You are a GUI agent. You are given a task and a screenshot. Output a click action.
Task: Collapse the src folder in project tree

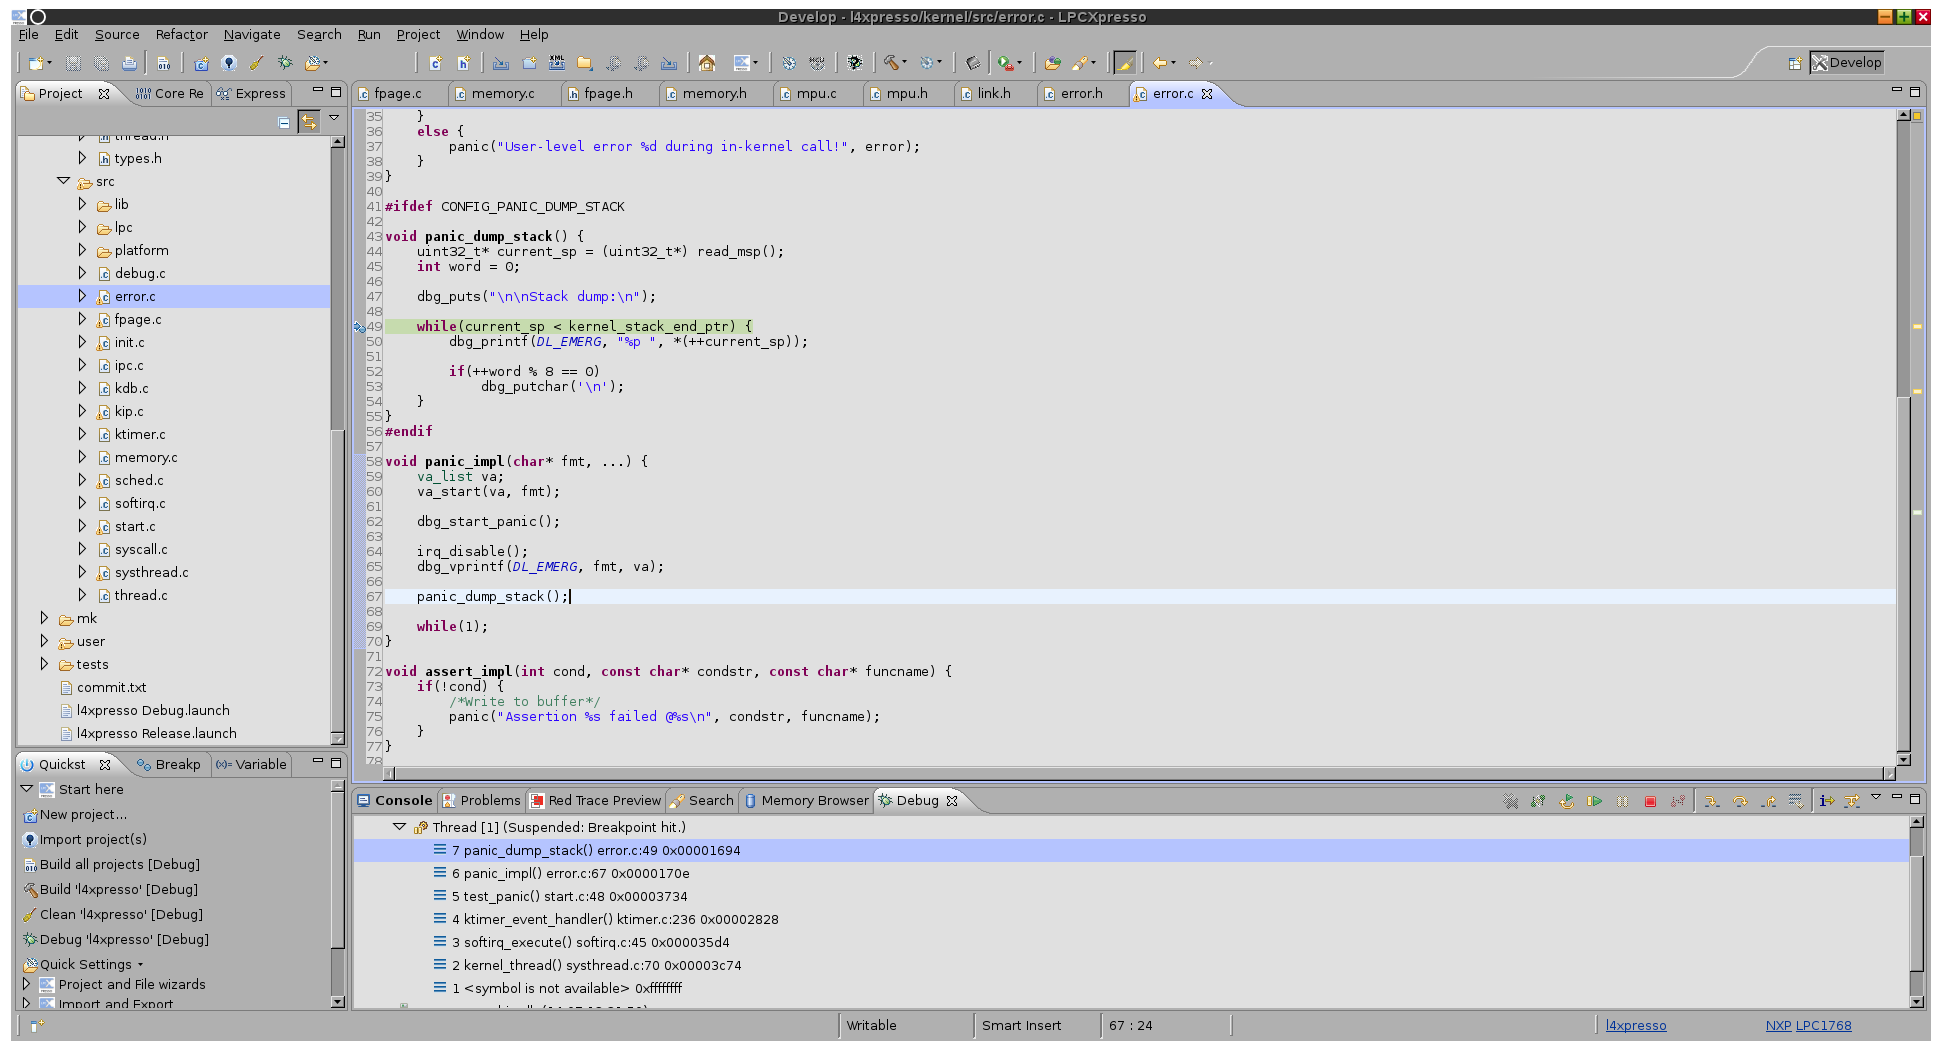point(63,181)
